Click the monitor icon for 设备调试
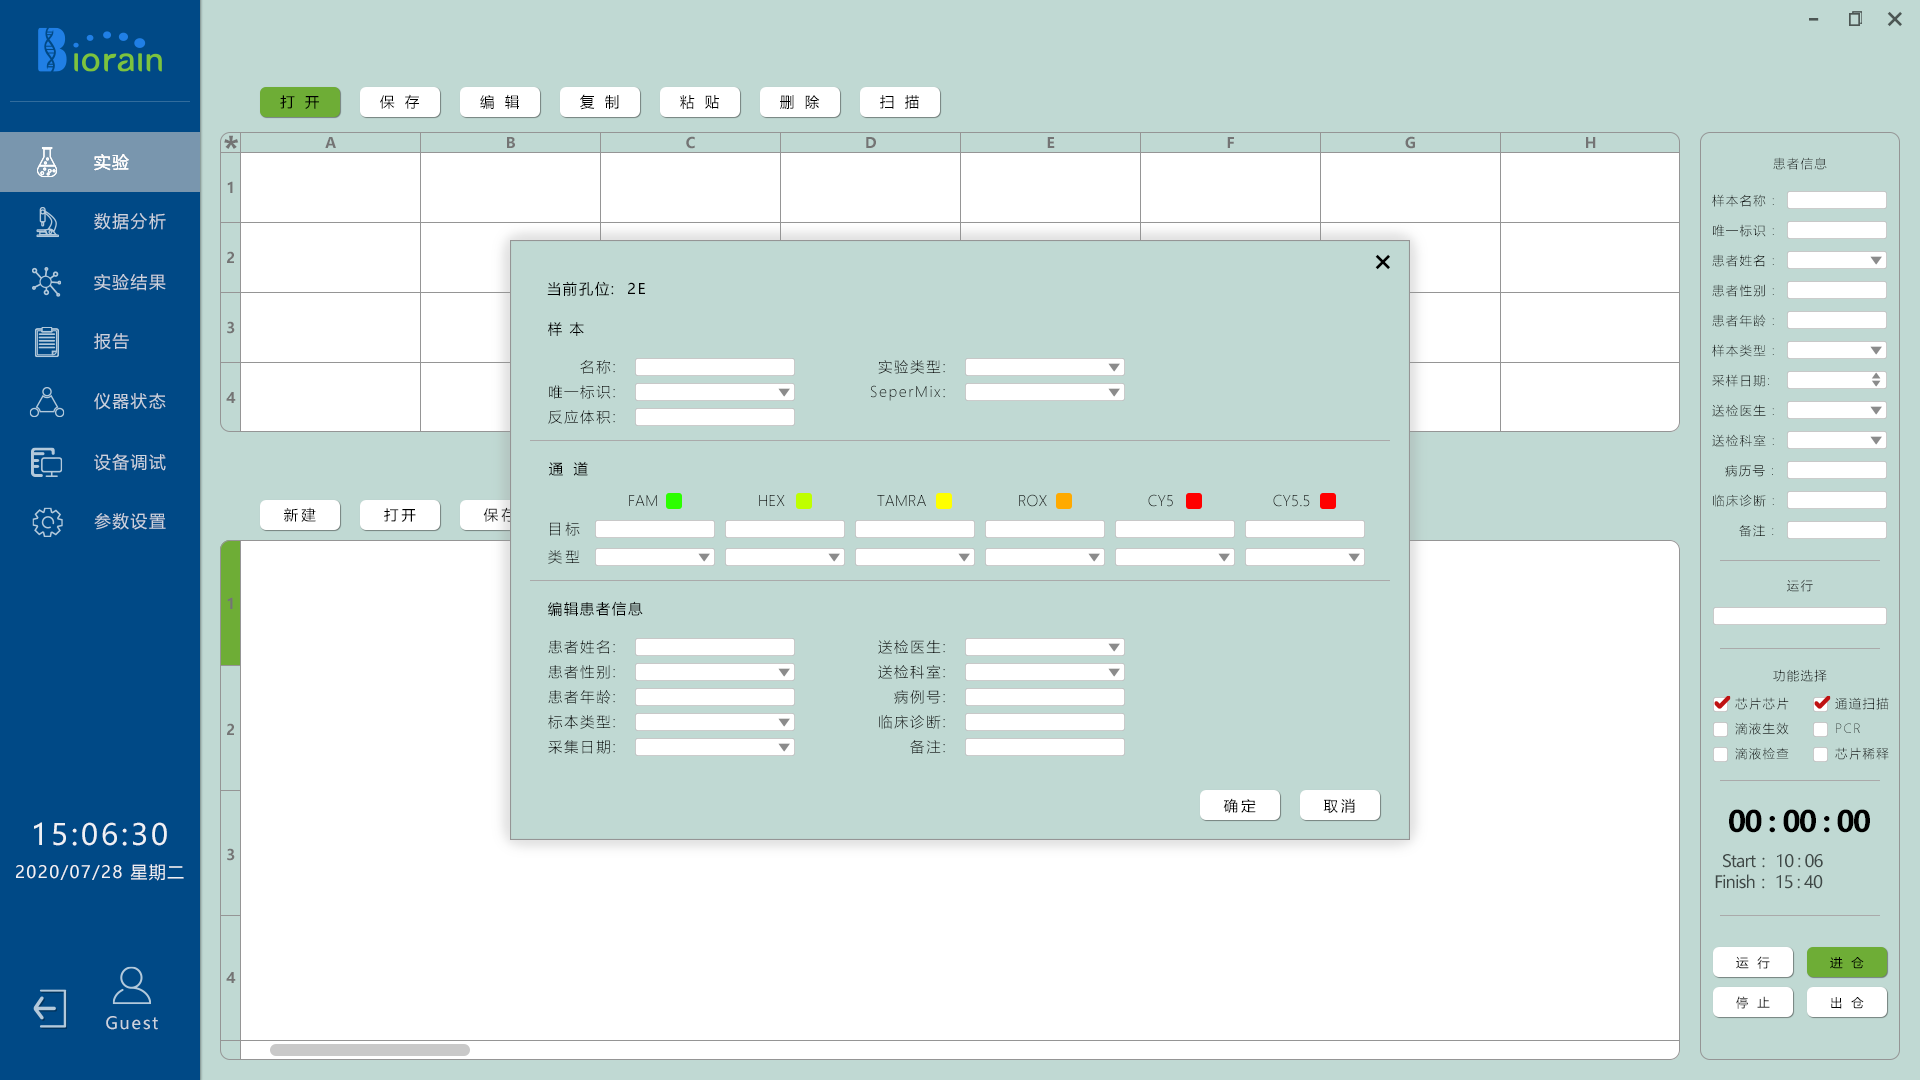The width and height of the screenshot is (1920, 1080). coord(47,462)
